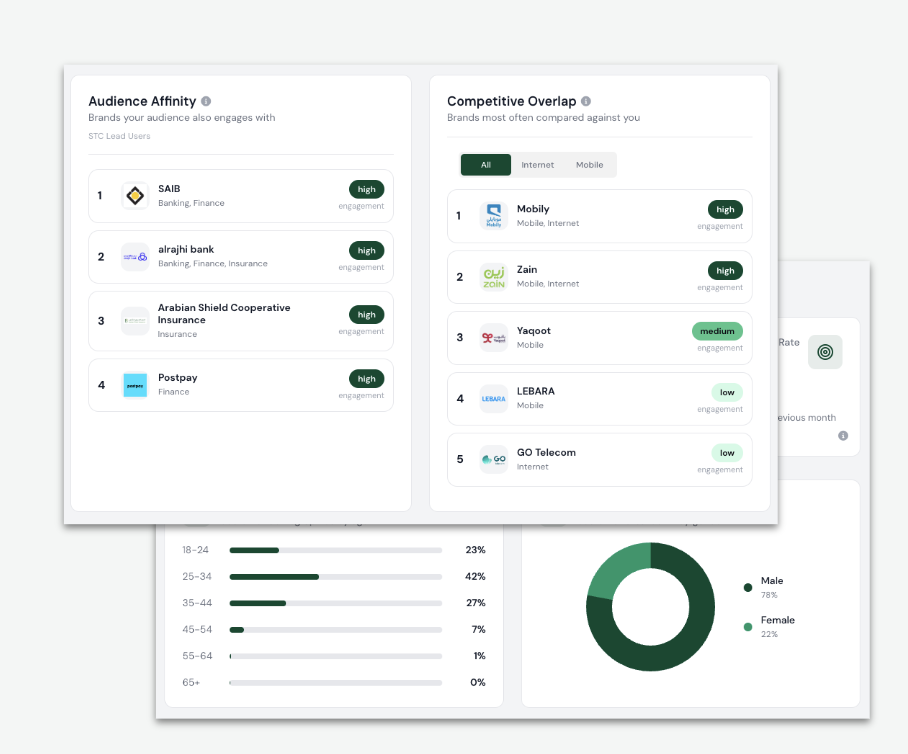Click the GO Telecom brand logo
The height and width of the screenshot is (754, 908).
[494, 460]
